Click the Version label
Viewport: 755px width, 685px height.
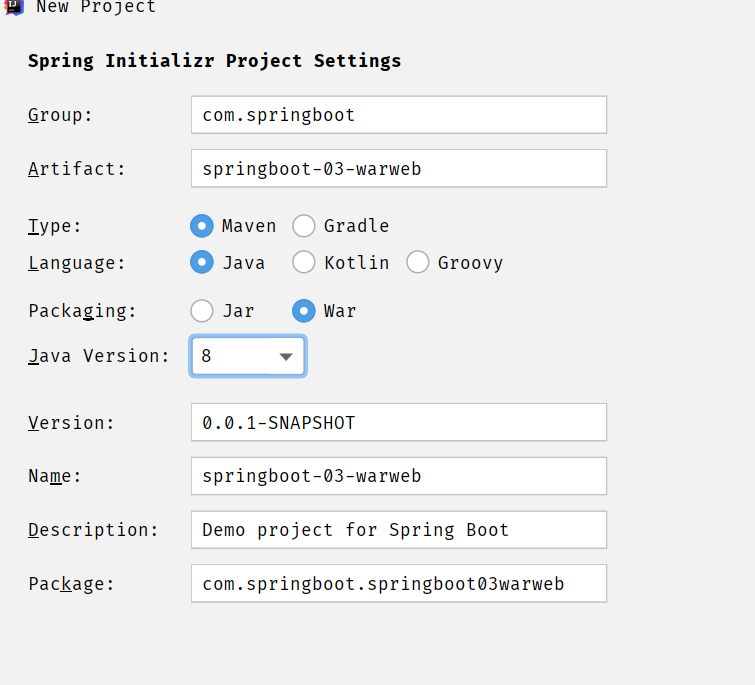tap(71, 423)
